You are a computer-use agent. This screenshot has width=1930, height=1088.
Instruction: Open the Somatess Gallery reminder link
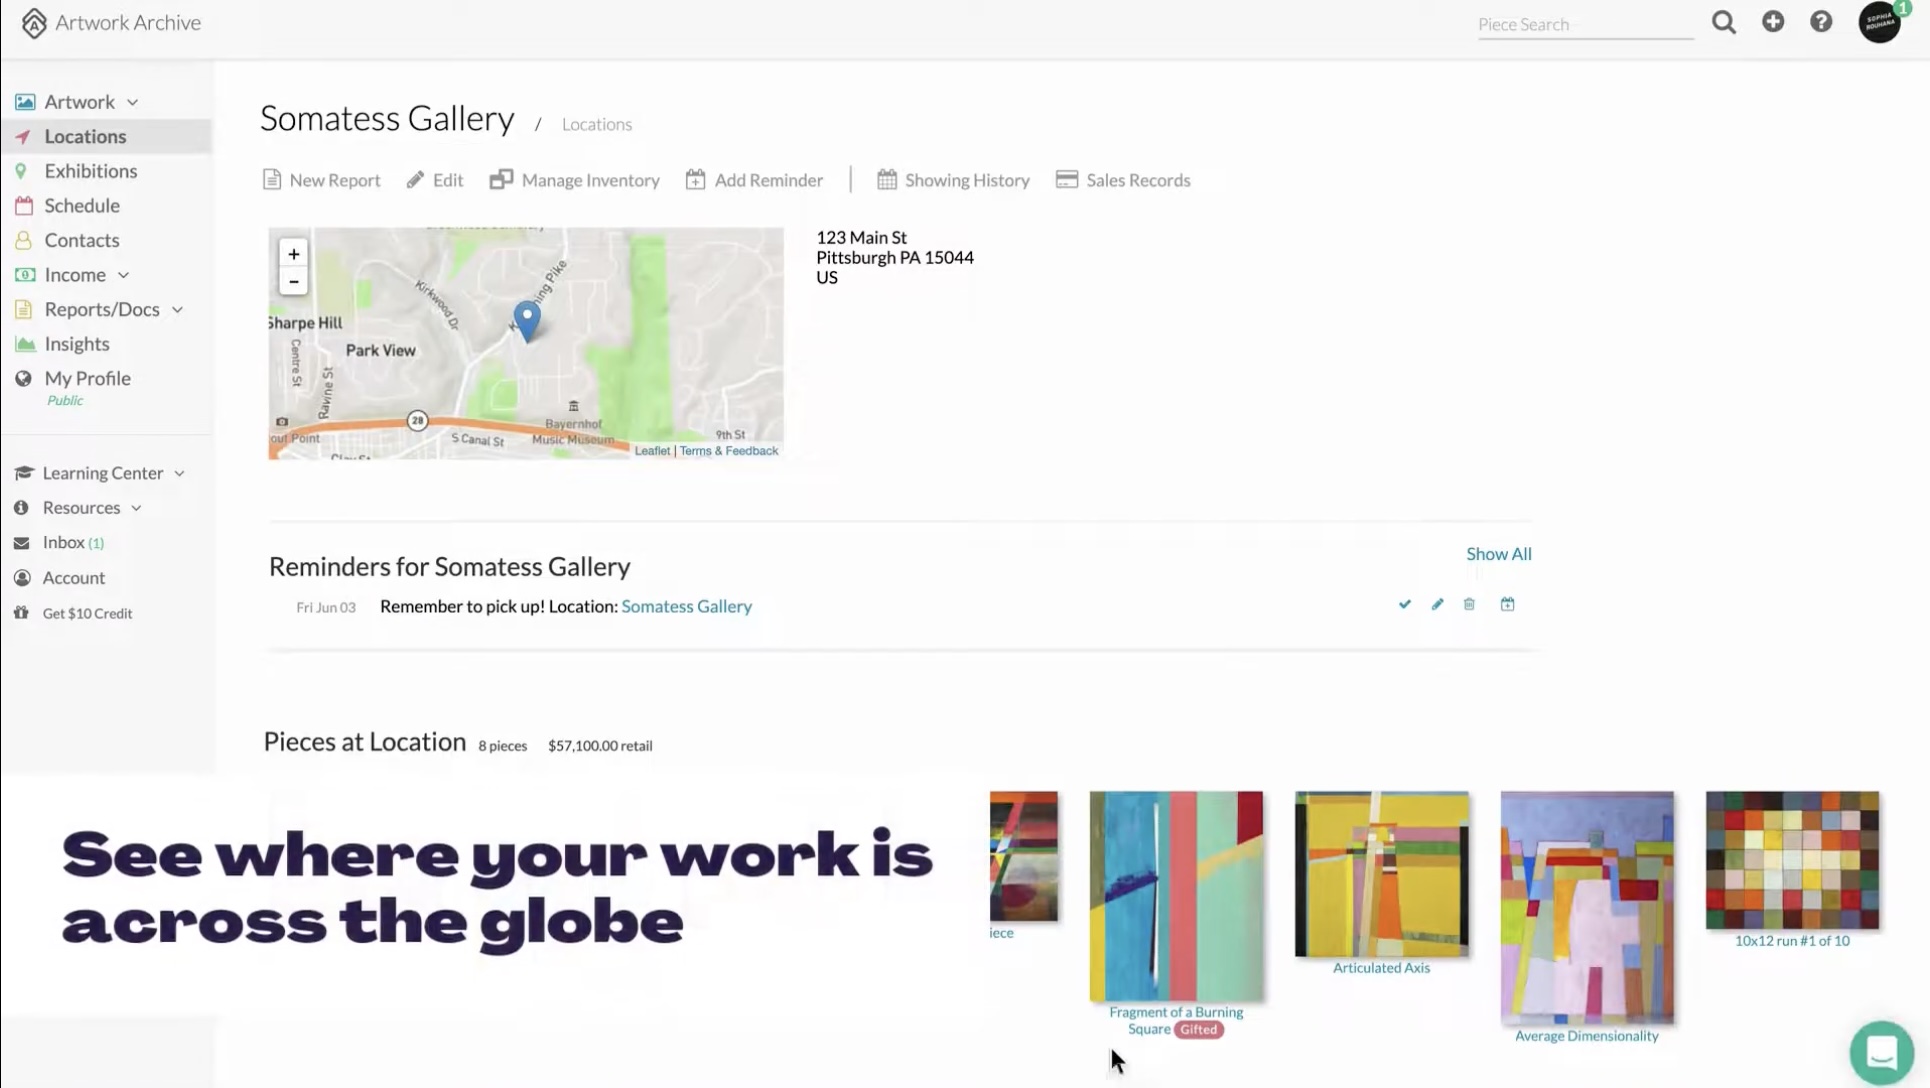(687, 606)
